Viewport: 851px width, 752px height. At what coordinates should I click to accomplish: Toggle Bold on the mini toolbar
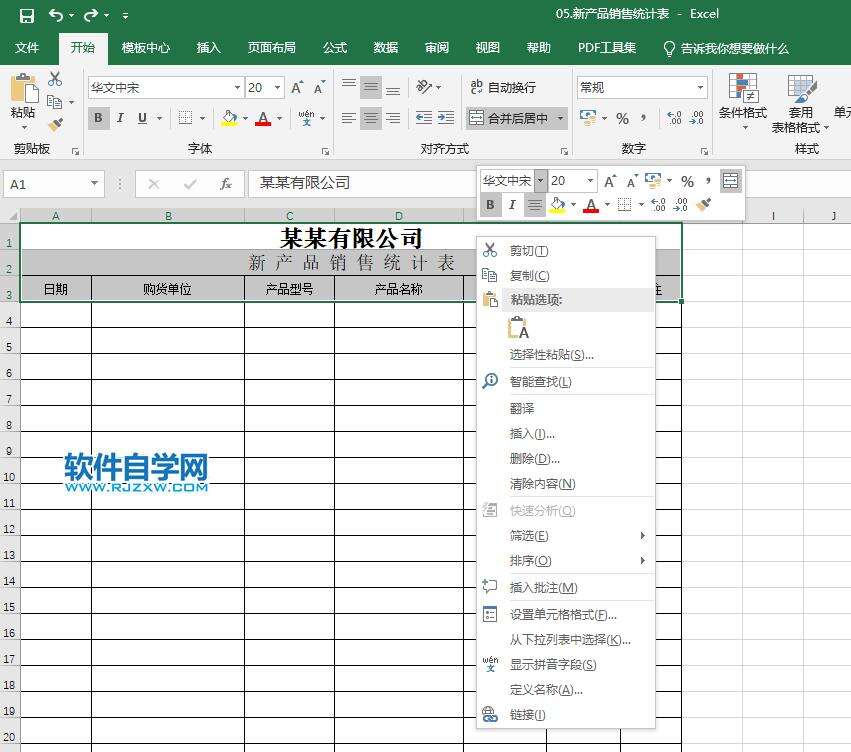pyautogui.click(x=490, y=205)
